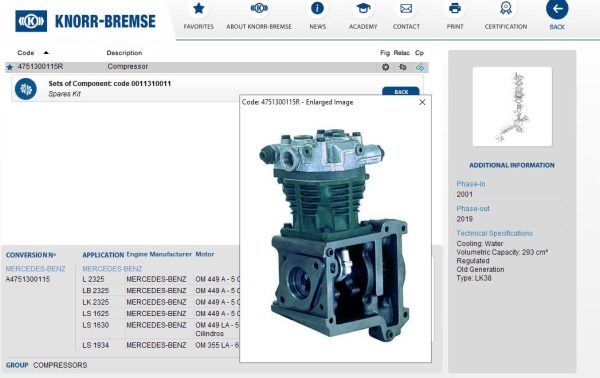Click the Print printer icon

pyautogui.click(x=455, y=8)
